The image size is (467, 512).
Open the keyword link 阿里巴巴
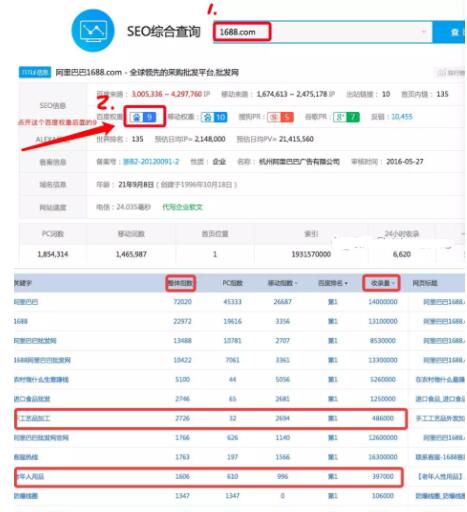[x=26, y=302]
